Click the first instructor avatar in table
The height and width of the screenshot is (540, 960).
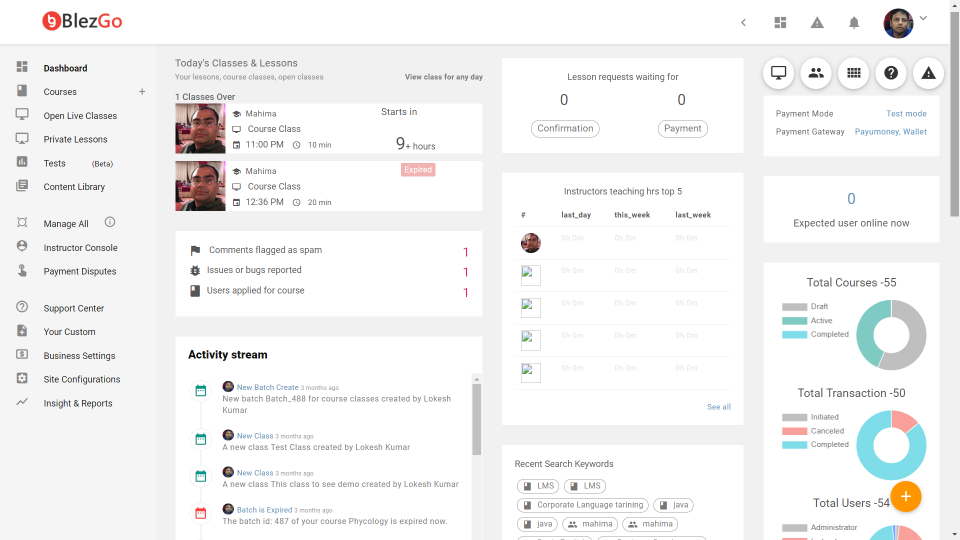coord(531,243)
